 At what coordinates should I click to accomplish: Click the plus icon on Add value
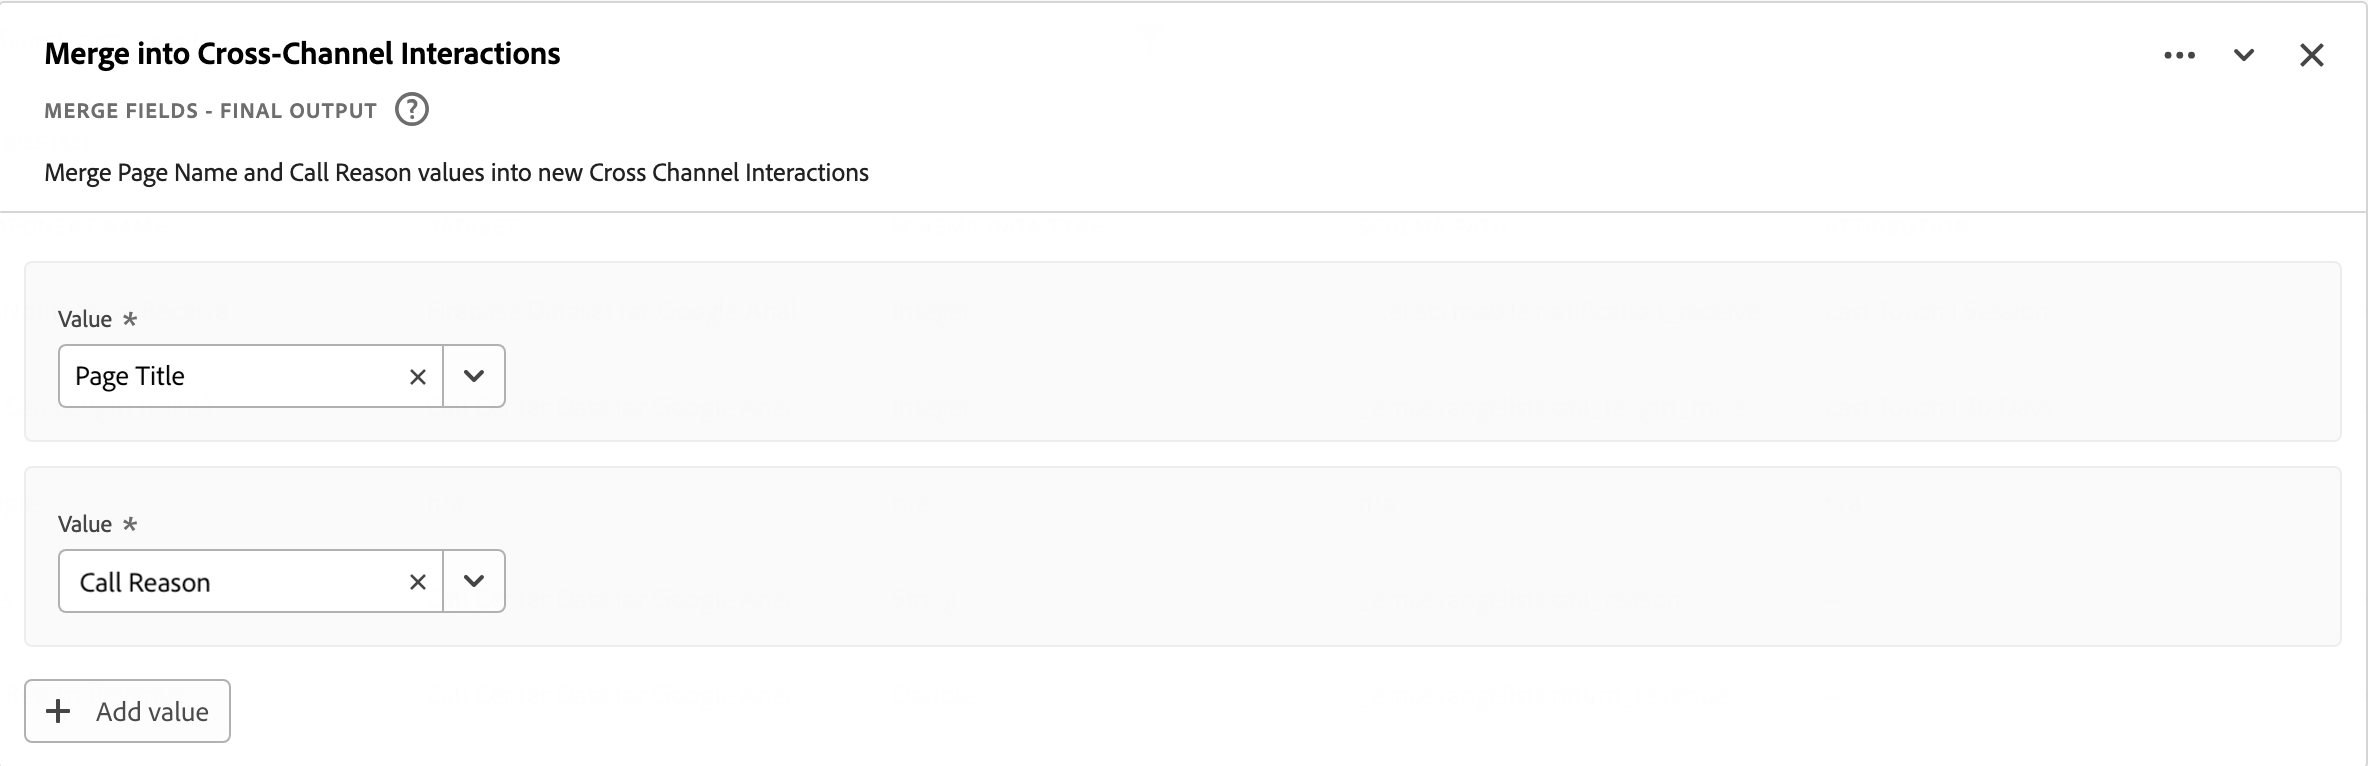coord(59,711)
